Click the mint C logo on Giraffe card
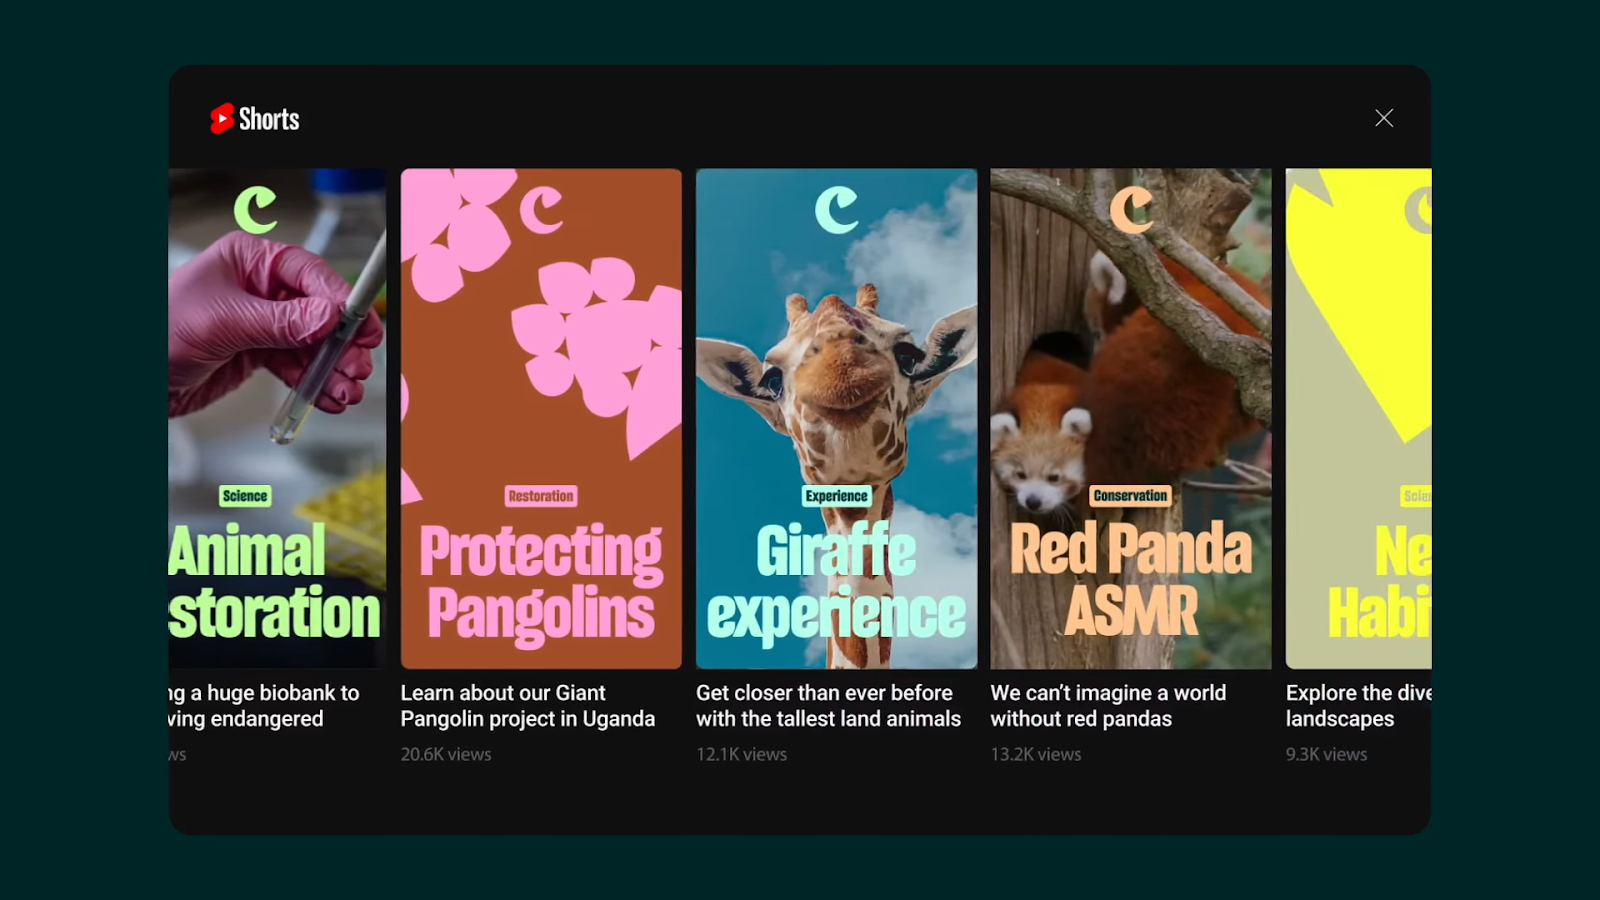This screenshot has height=900, width=1600. [837, 210]
